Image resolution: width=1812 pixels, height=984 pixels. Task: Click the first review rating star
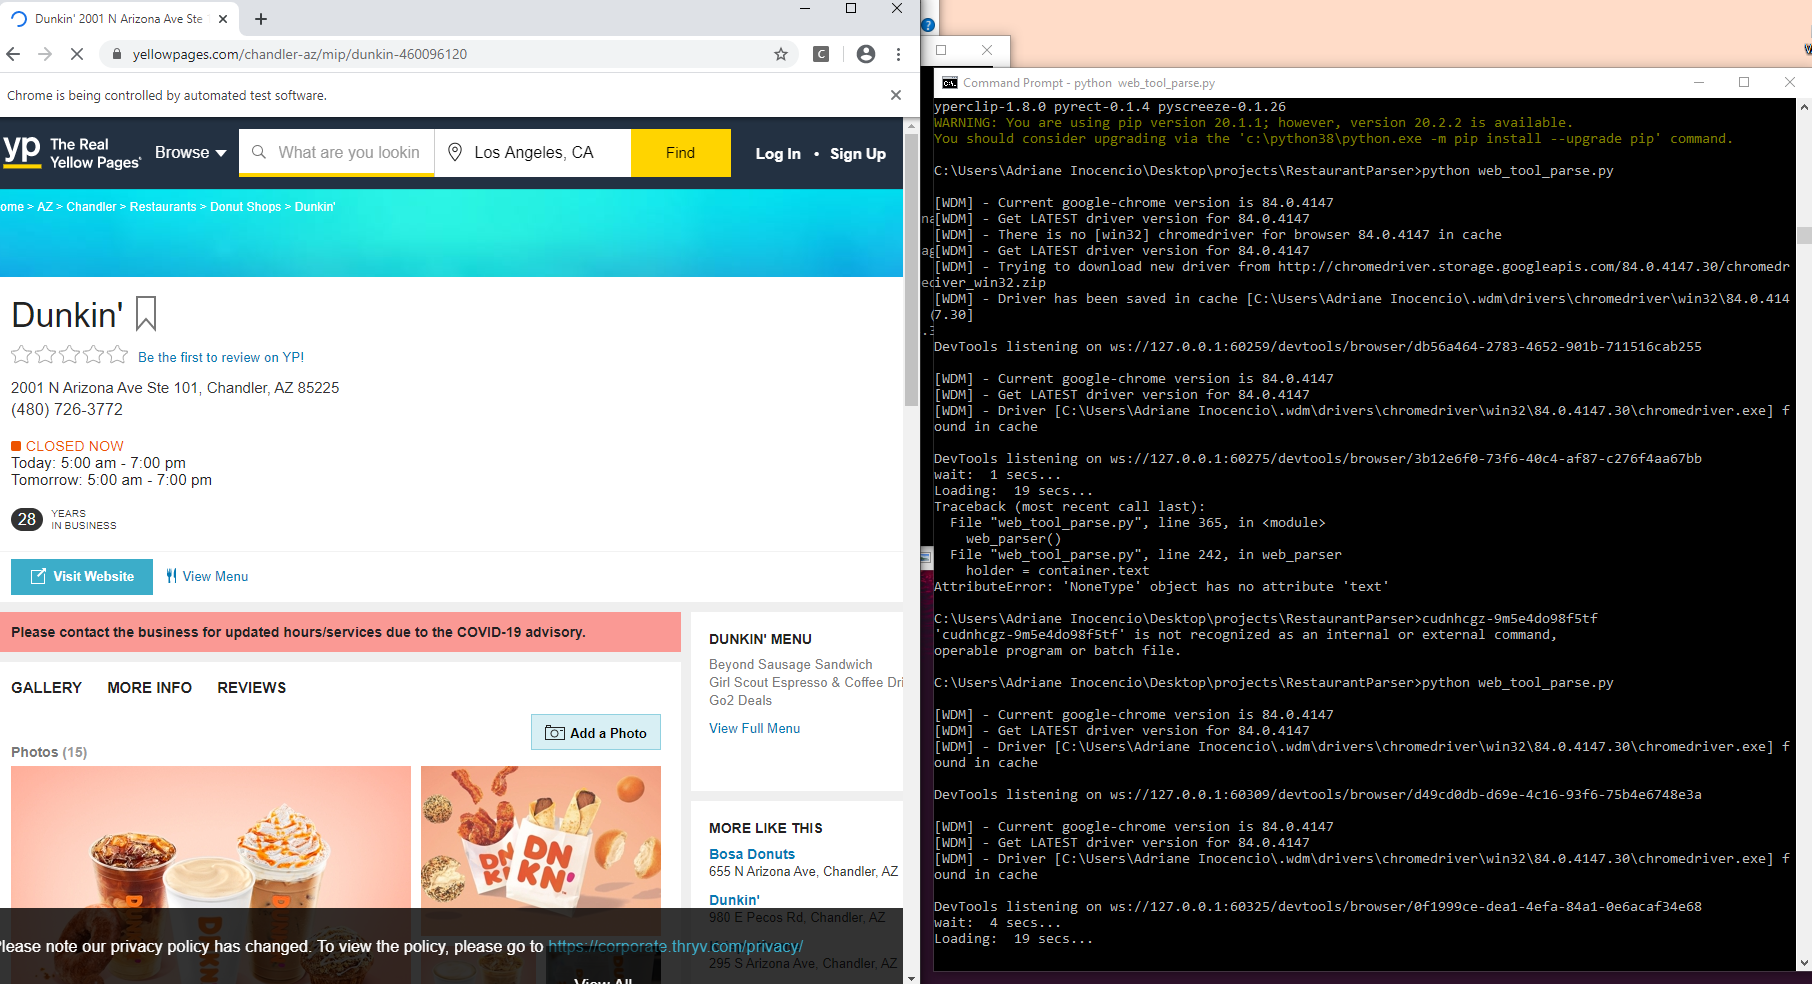[x=21, y=355]
